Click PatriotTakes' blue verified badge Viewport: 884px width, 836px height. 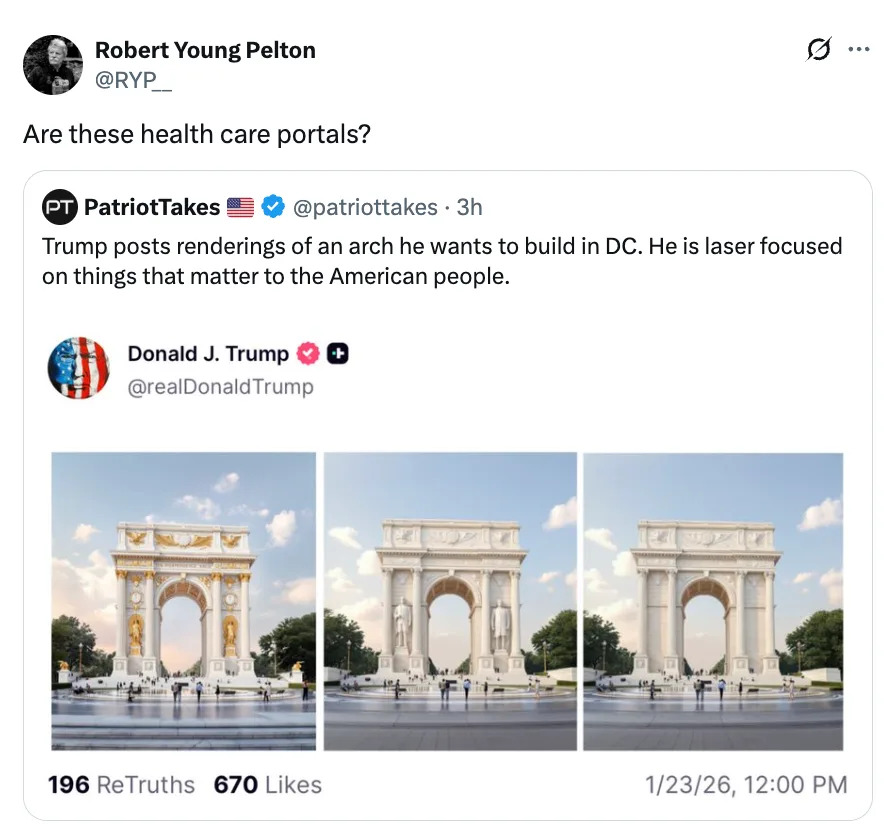(x=271, y=207)
